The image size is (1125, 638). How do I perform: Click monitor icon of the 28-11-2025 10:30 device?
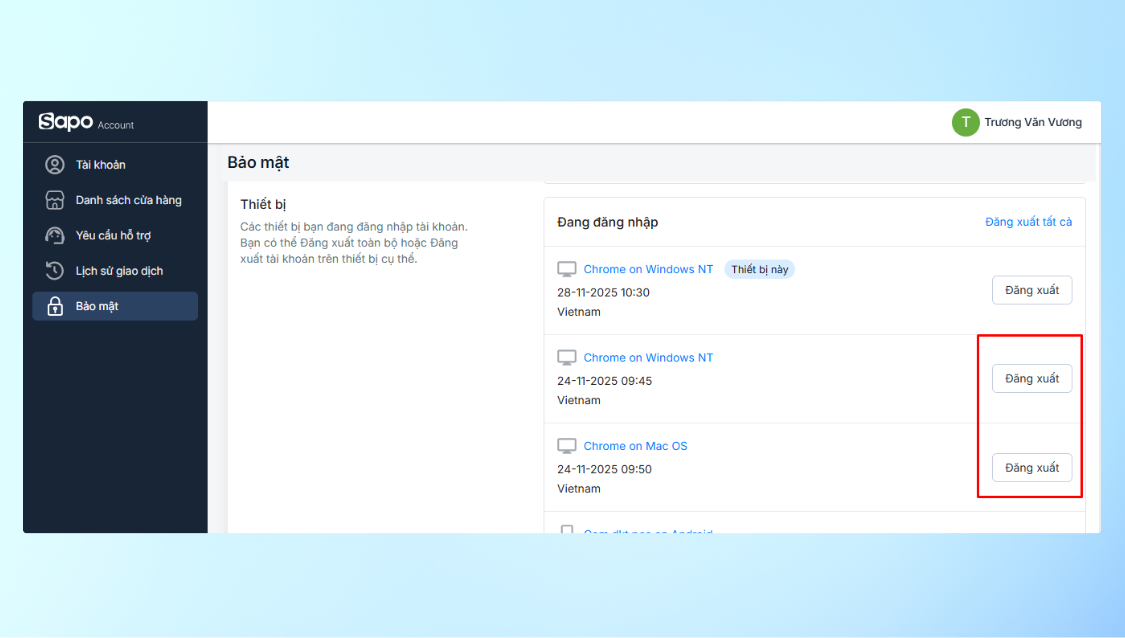[x=567, y=269]
